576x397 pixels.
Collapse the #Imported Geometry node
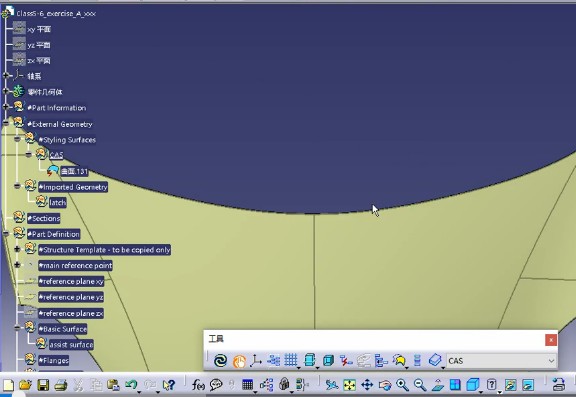[17, 186]
